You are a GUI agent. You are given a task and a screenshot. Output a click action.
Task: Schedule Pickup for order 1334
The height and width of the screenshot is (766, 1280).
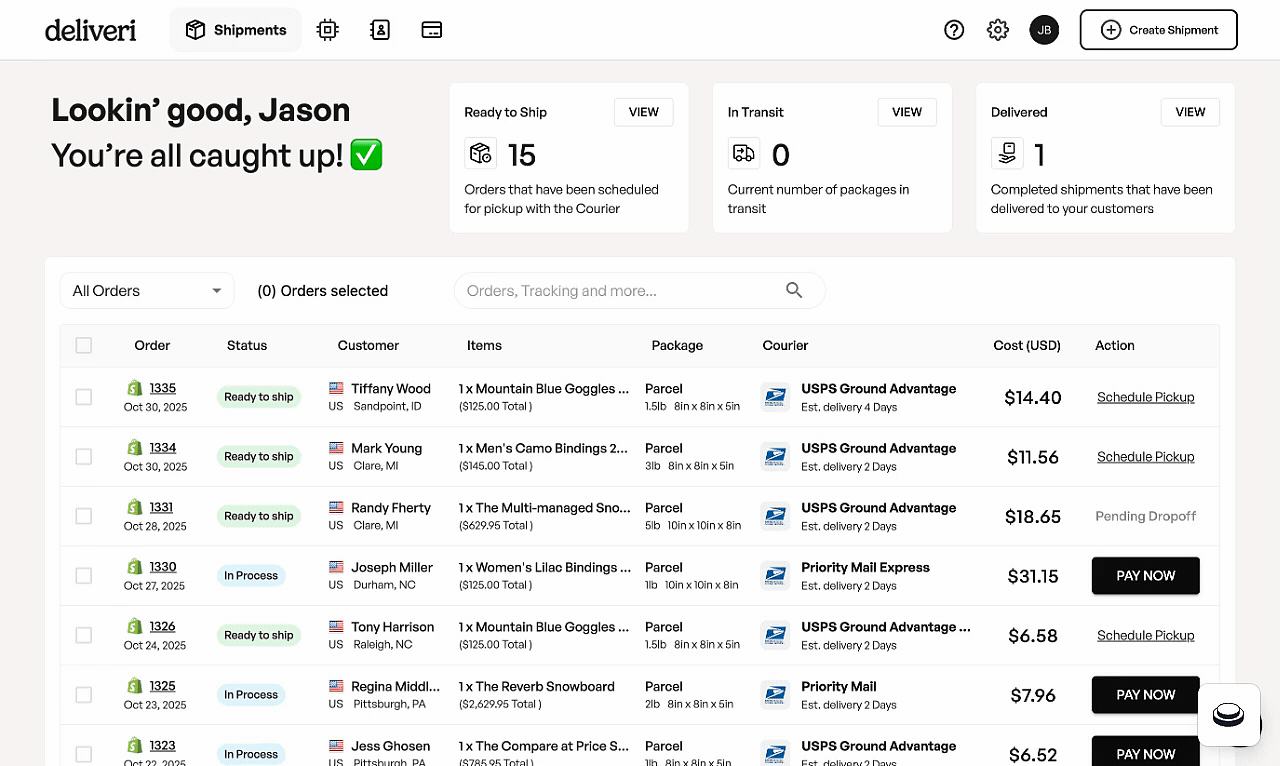pyautogui.click(x=1146, y=457)
